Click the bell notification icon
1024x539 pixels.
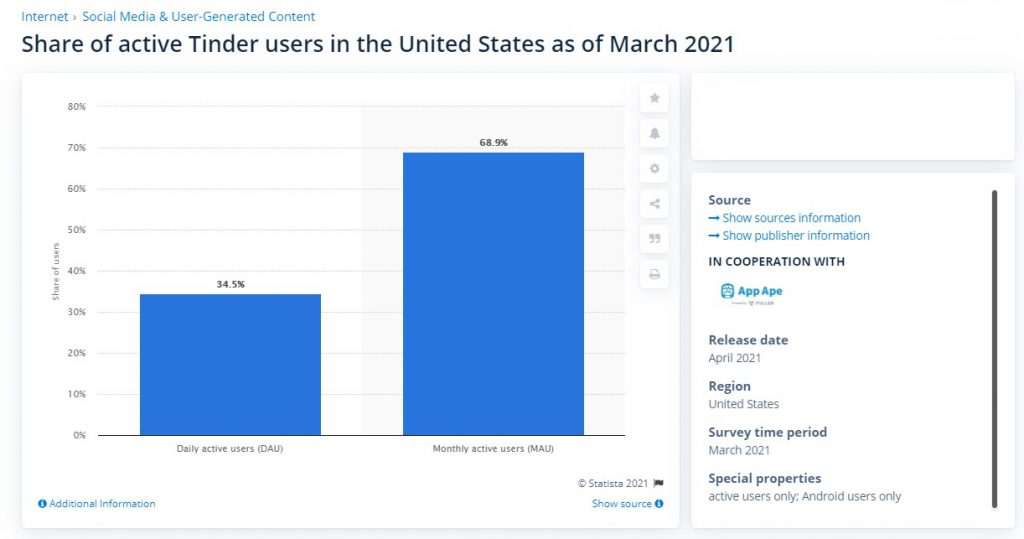pyautogui.click(x=655, y=133)
